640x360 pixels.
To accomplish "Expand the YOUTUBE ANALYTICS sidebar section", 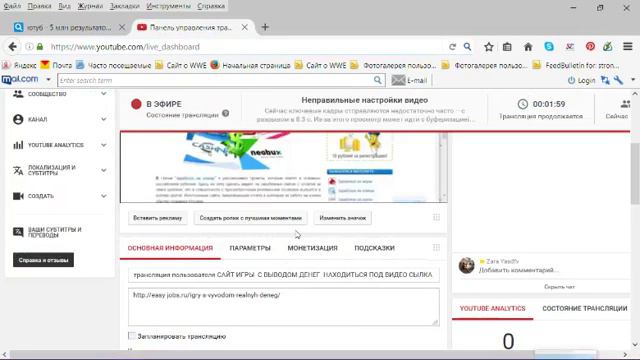I will tap(104, 145).
